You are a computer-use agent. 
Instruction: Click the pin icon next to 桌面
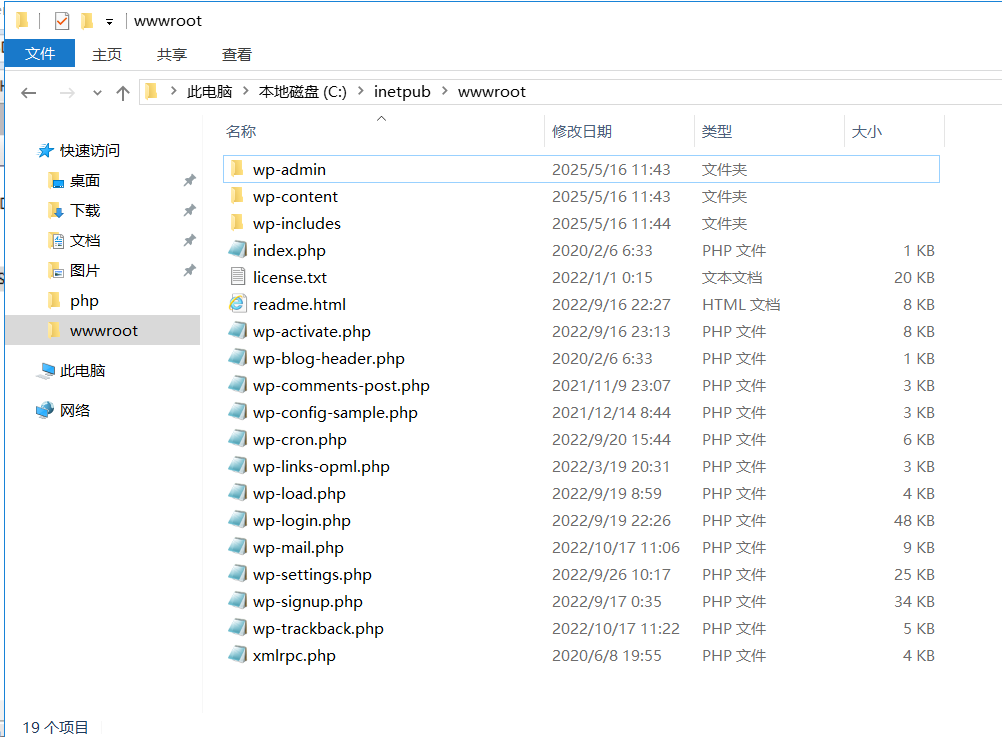[189, 181]
